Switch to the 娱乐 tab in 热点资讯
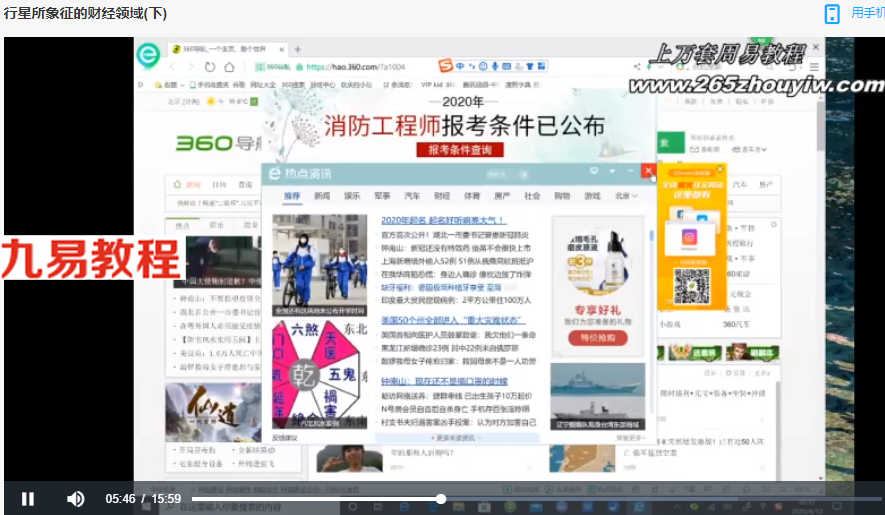885x515 pixels. [x=352, y=196]
